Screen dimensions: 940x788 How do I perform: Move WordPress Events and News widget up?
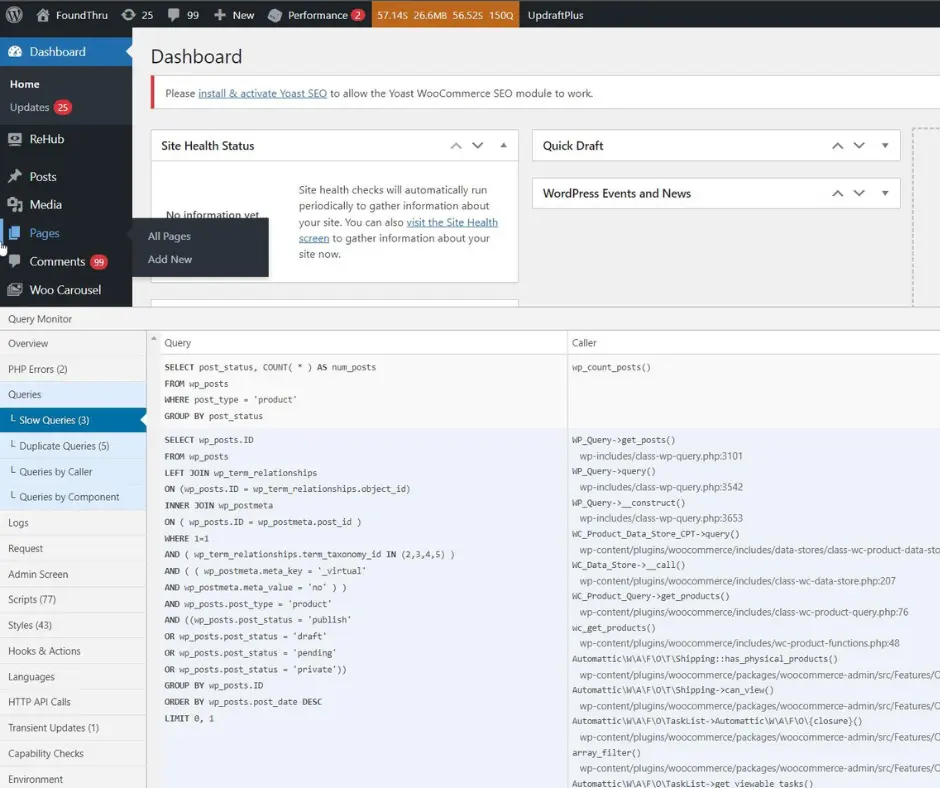coord(837,193)
